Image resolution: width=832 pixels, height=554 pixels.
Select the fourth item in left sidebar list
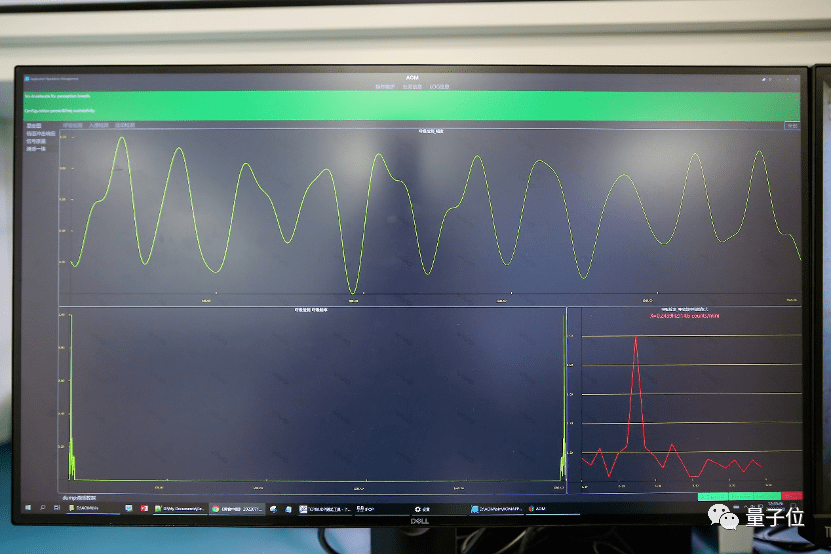pyautogui.click(x=36, y=149)
